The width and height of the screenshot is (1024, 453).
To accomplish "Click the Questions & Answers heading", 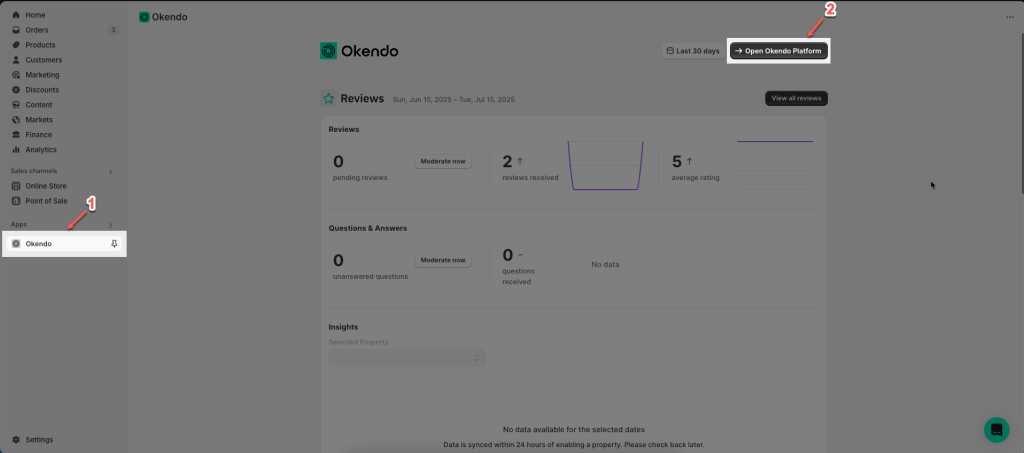I will pyautogui.click(x=368, y=228).
